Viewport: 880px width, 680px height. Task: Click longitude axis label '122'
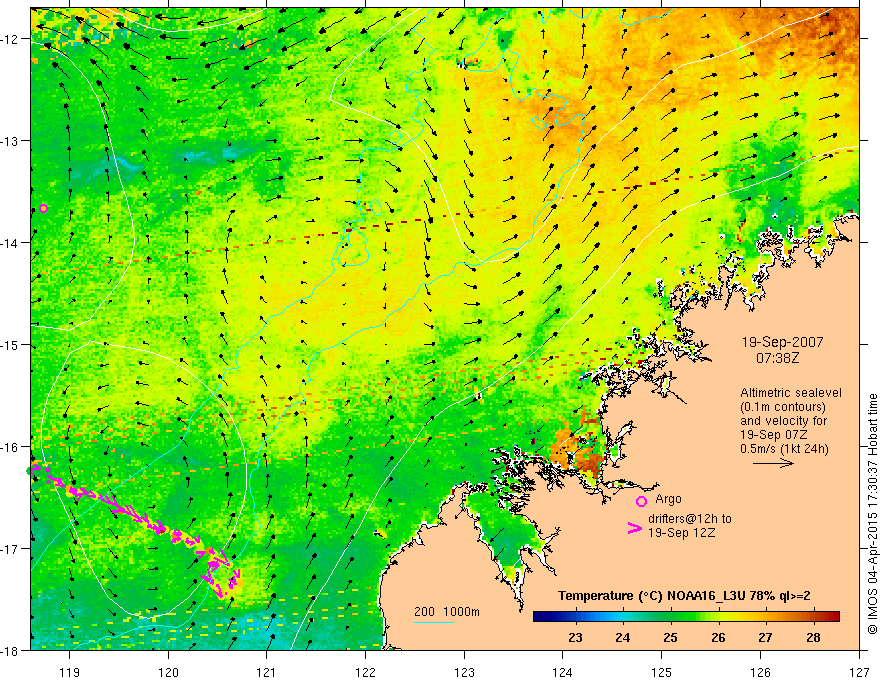pos(365,672)
